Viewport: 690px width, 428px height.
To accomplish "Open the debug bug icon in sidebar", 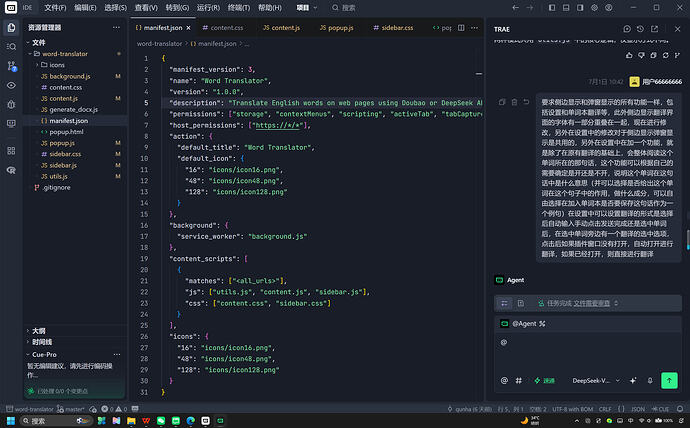I will (x=11, y=104).
